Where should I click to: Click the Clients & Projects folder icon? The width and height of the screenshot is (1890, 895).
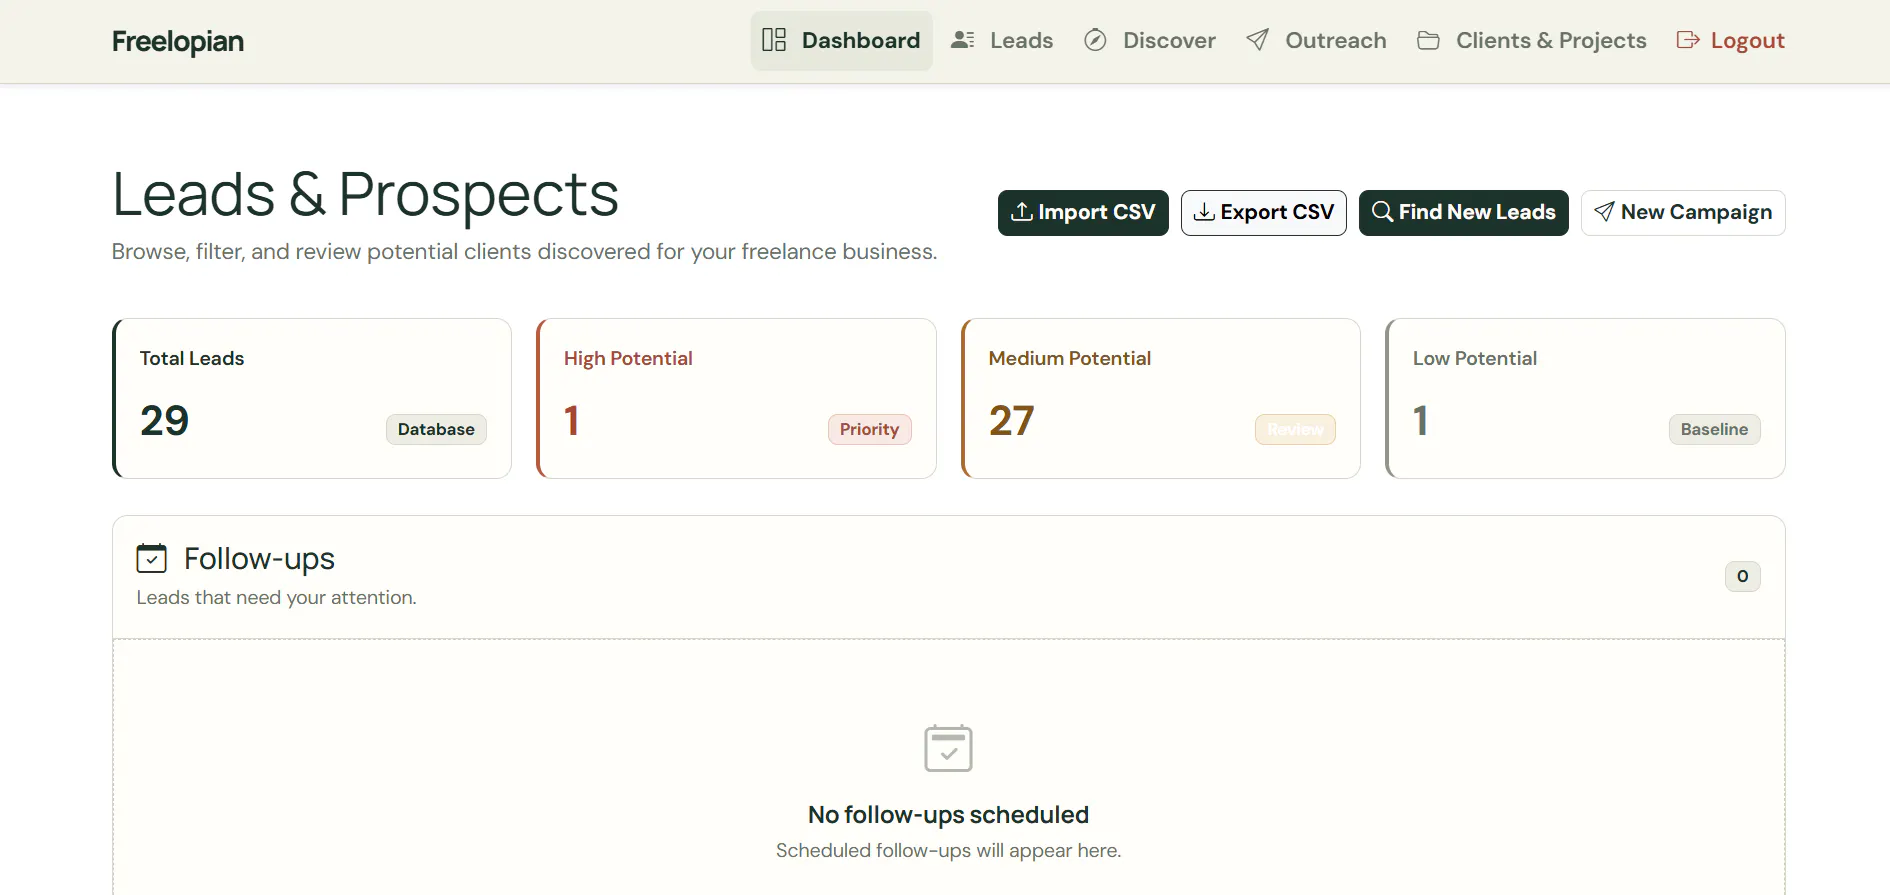tap(1429, 40)
